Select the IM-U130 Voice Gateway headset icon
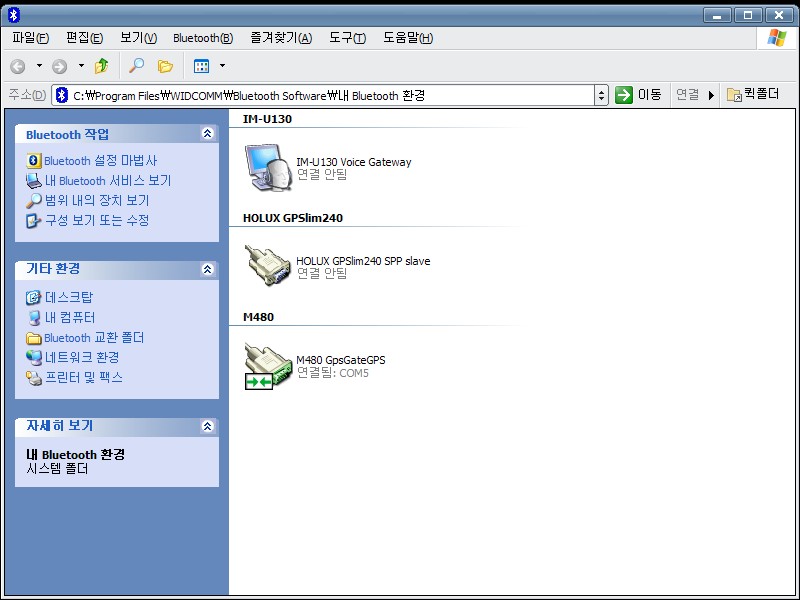Viewport: 800px width, 600px height. click(268, 167)
